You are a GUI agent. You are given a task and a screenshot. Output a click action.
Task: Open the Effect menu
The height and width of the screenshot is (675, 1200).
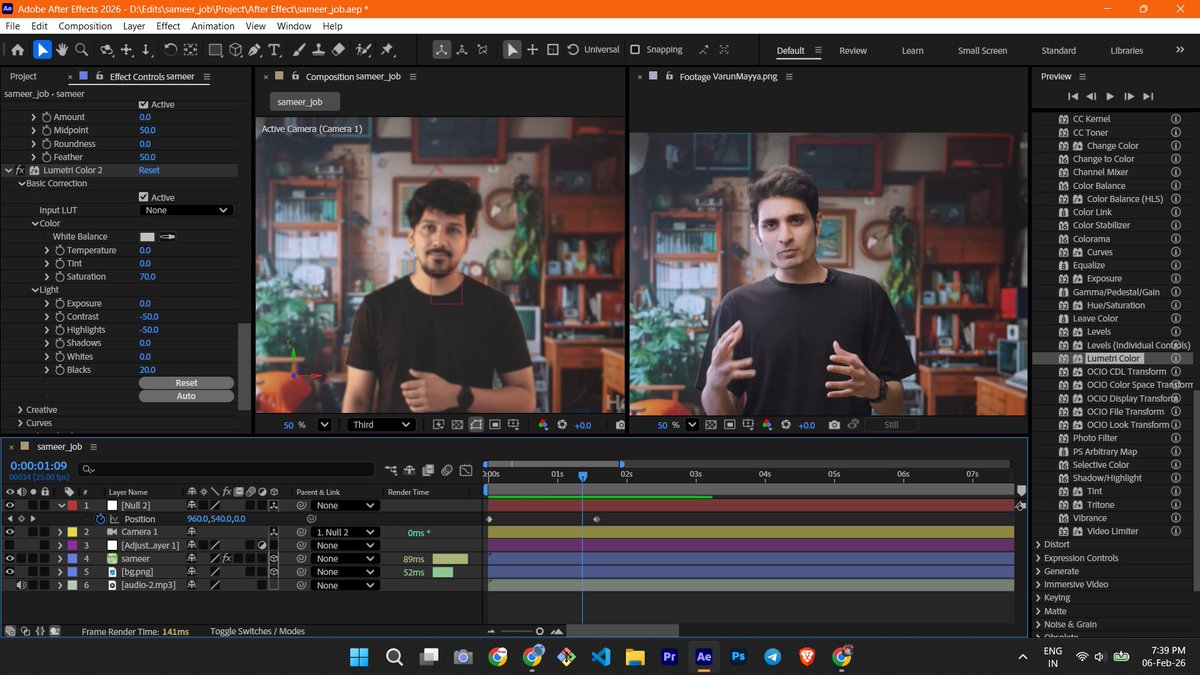click(168, 26)
